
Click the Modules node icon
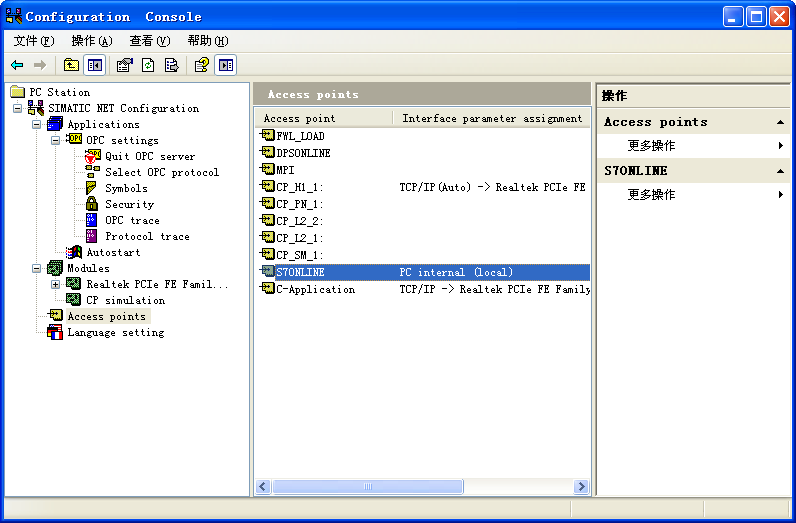pos(55,268)
